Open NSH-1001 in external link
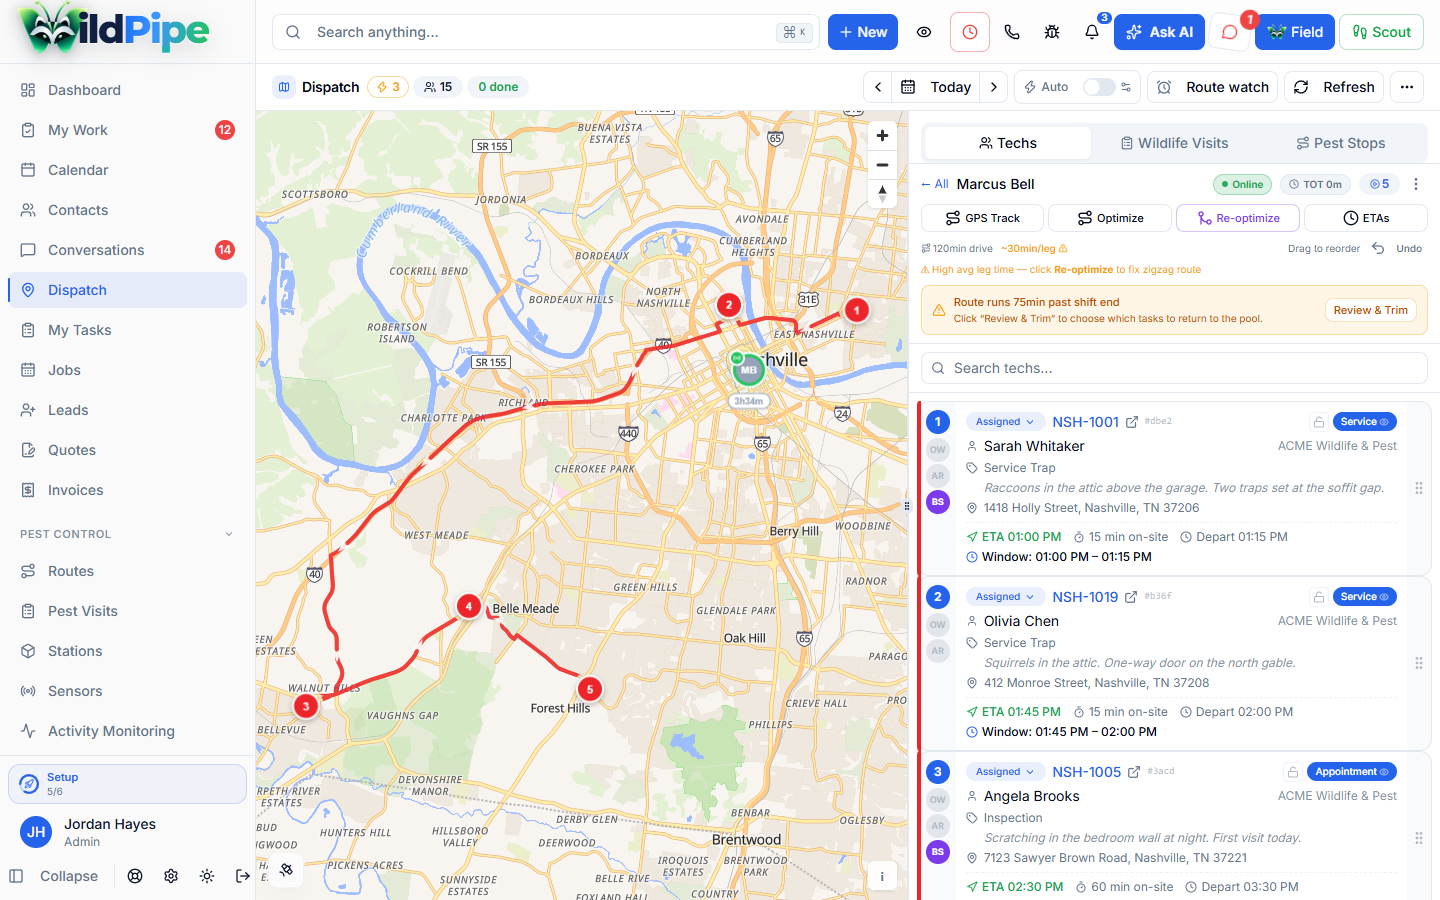 [1132, 422]
